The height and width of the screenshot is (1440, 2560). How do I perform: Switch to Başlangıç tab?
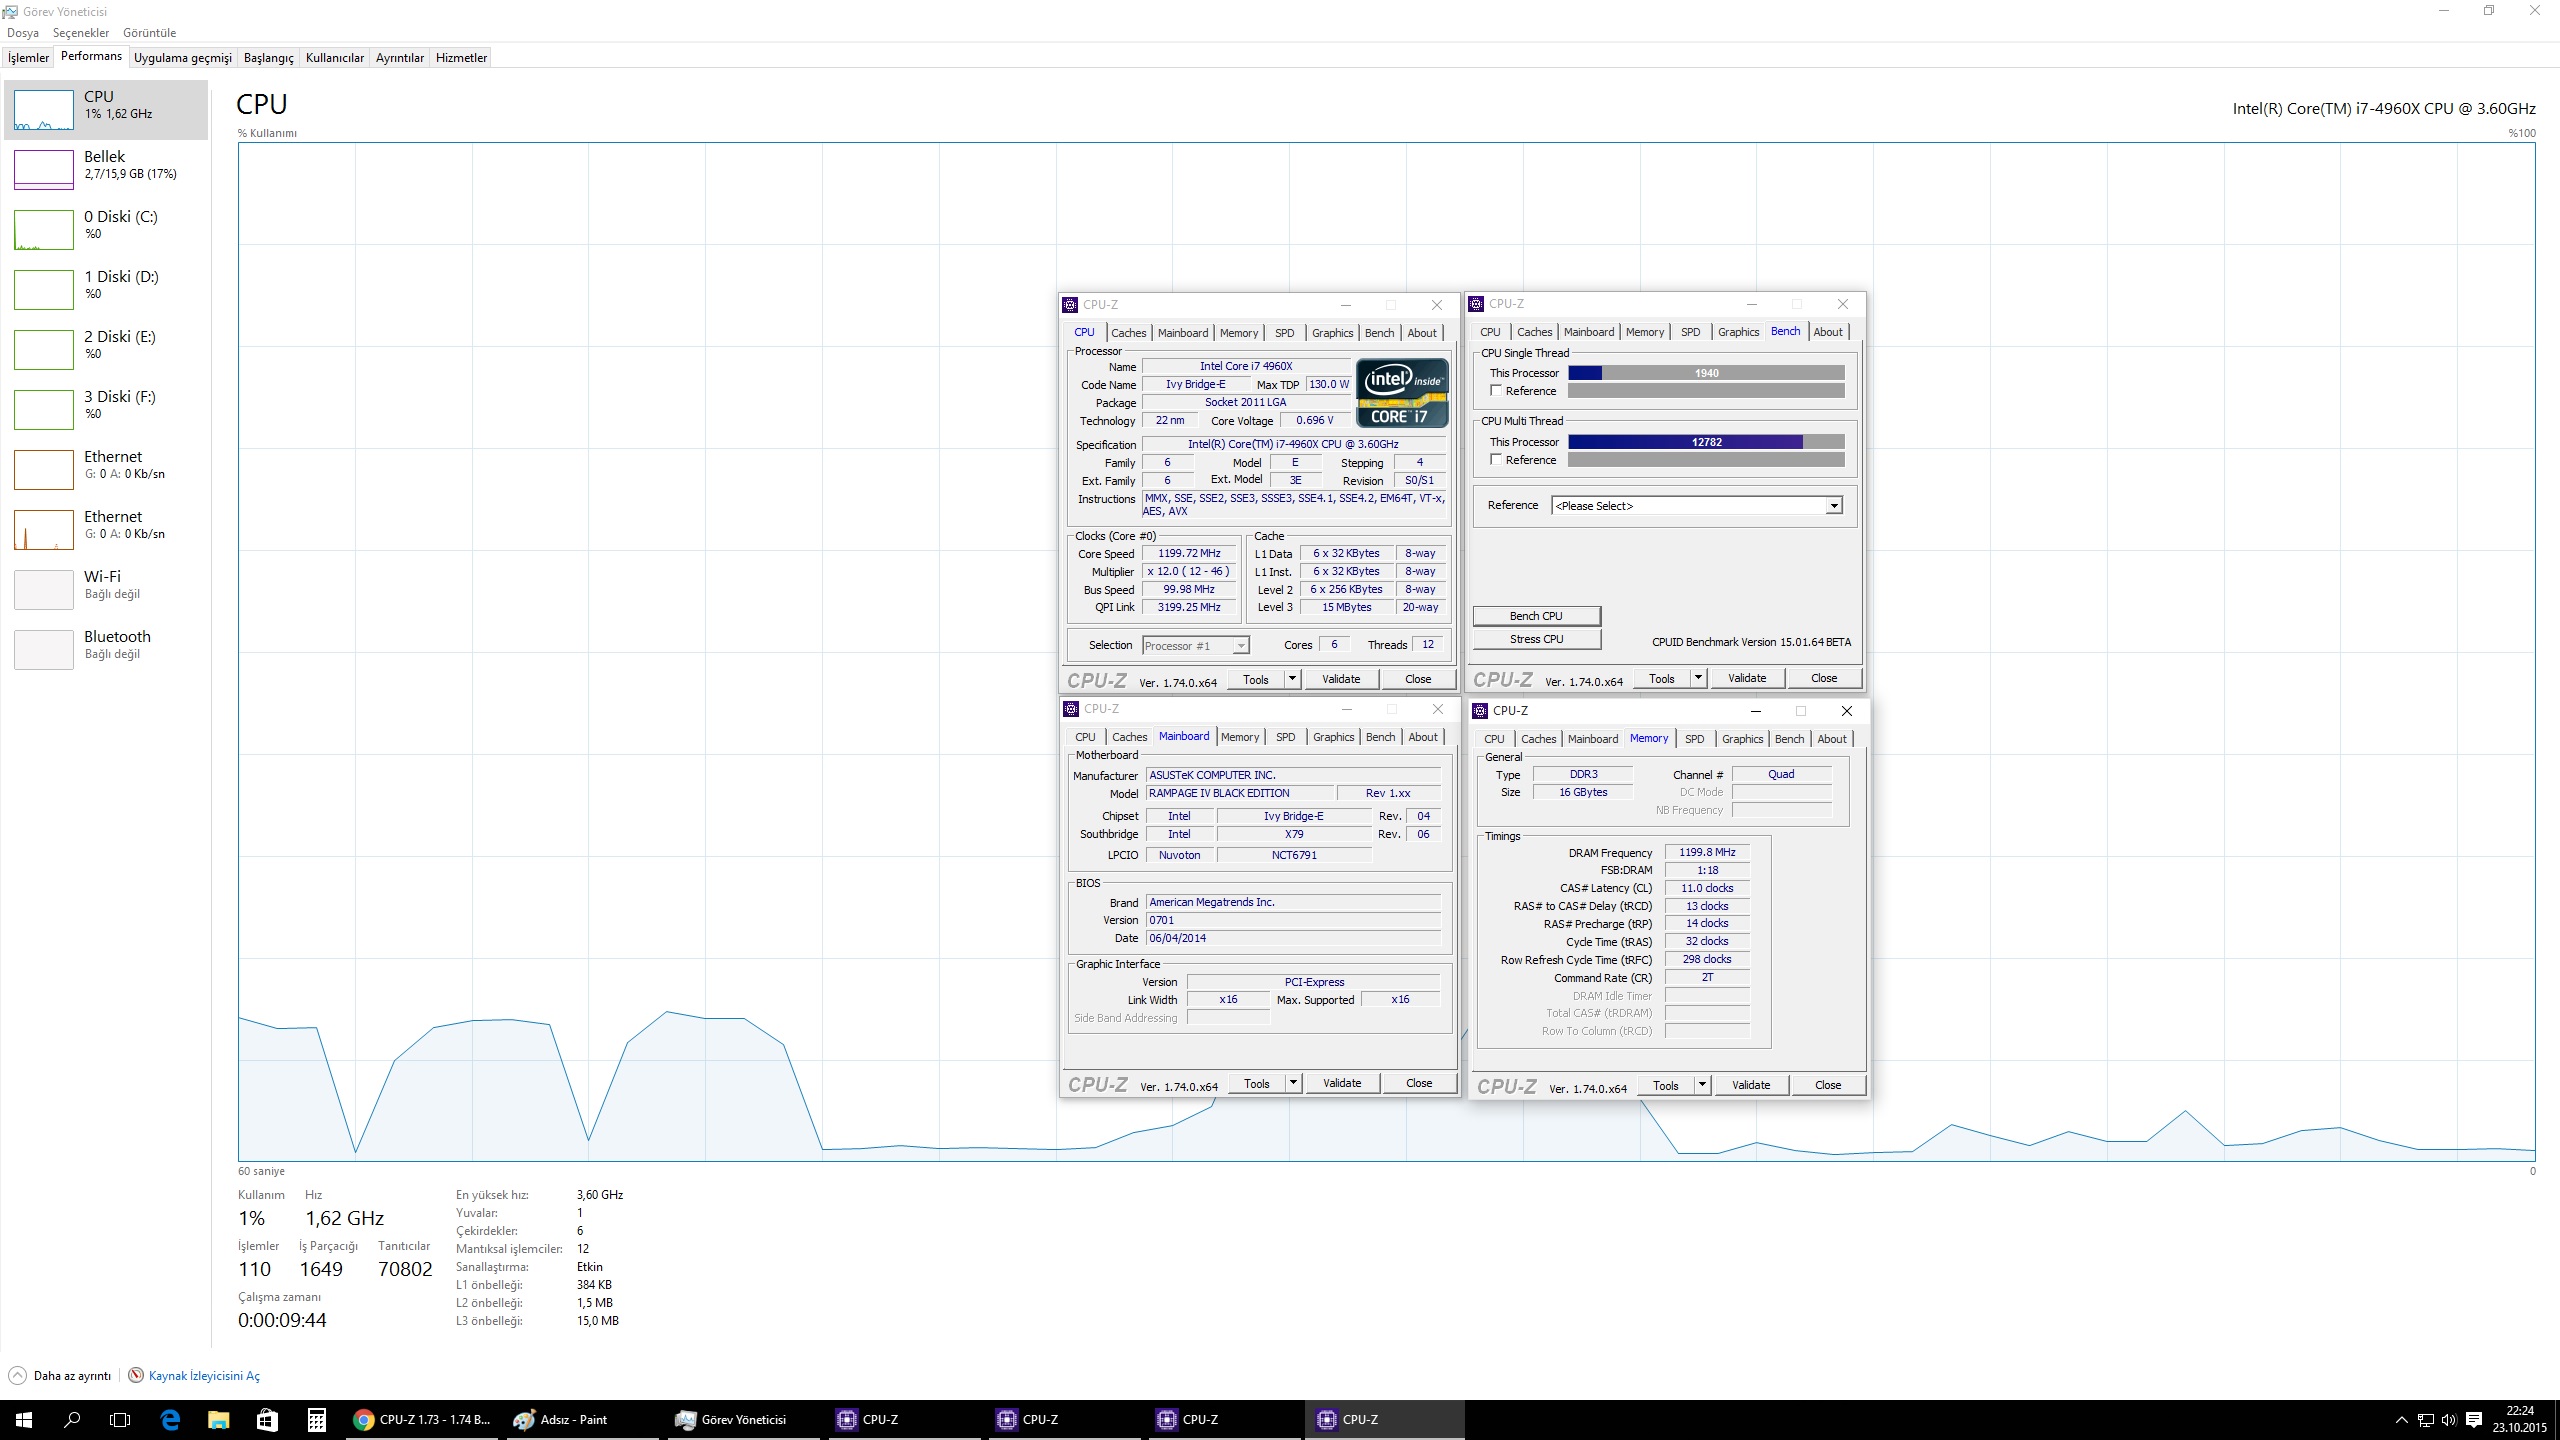(269, 58)
